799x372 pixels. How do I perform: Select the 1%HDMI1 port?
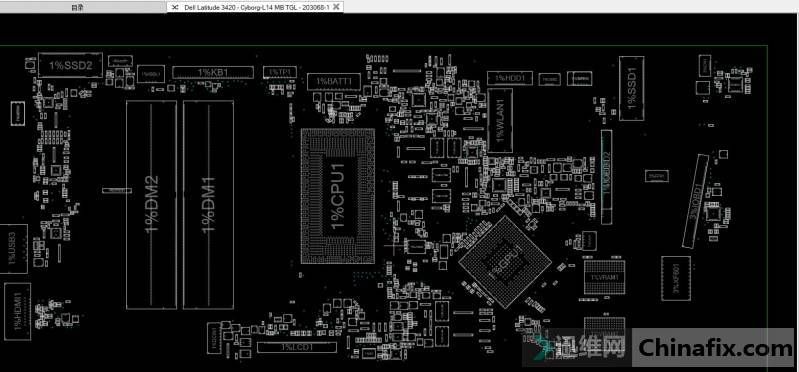coord(17,311)
